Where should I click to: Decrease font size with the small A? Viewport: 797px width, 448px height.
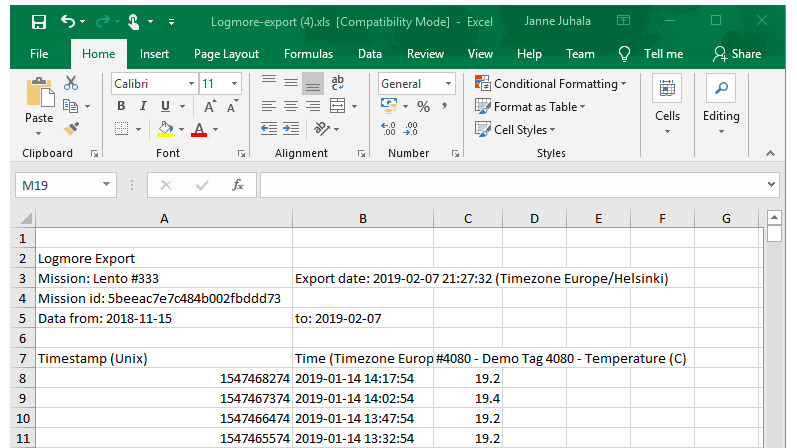pos(232,106)
